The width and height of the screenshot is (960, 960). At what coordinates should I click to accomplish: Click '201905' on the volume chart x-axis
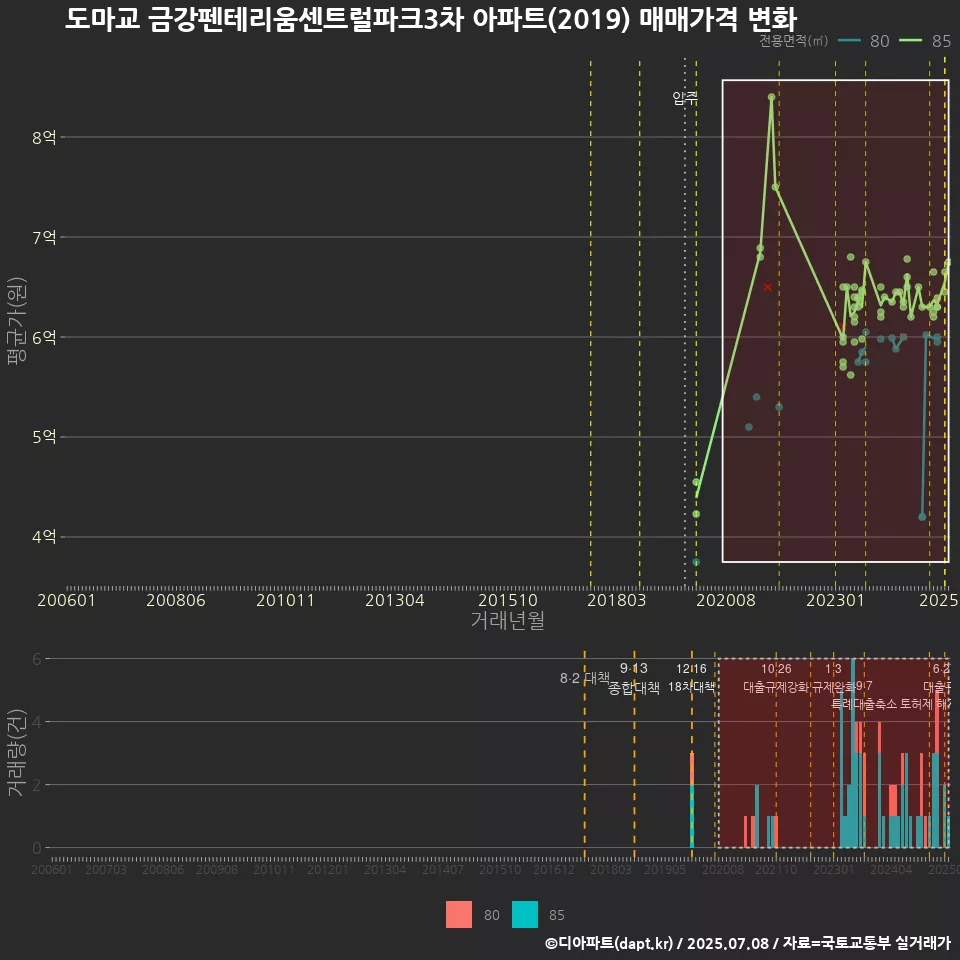[x=665, y=869]
